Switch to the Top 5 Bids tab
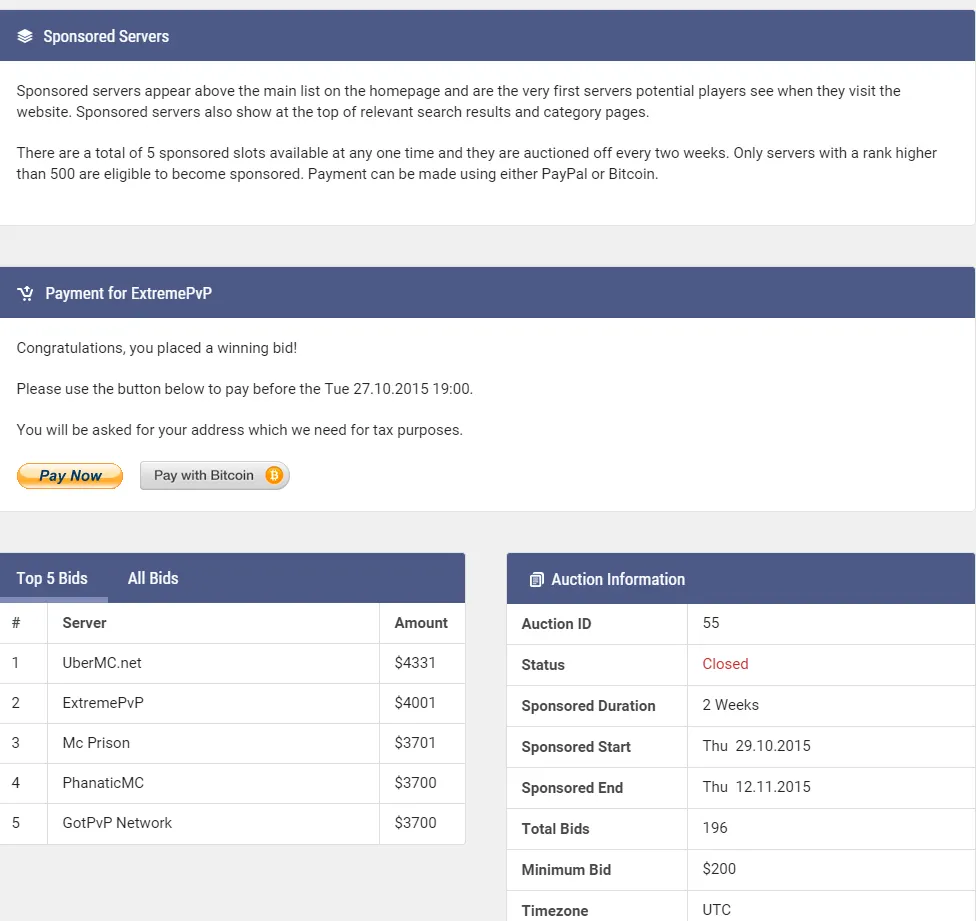The height and width of the screenshot is (921, 976). [52, 578]
